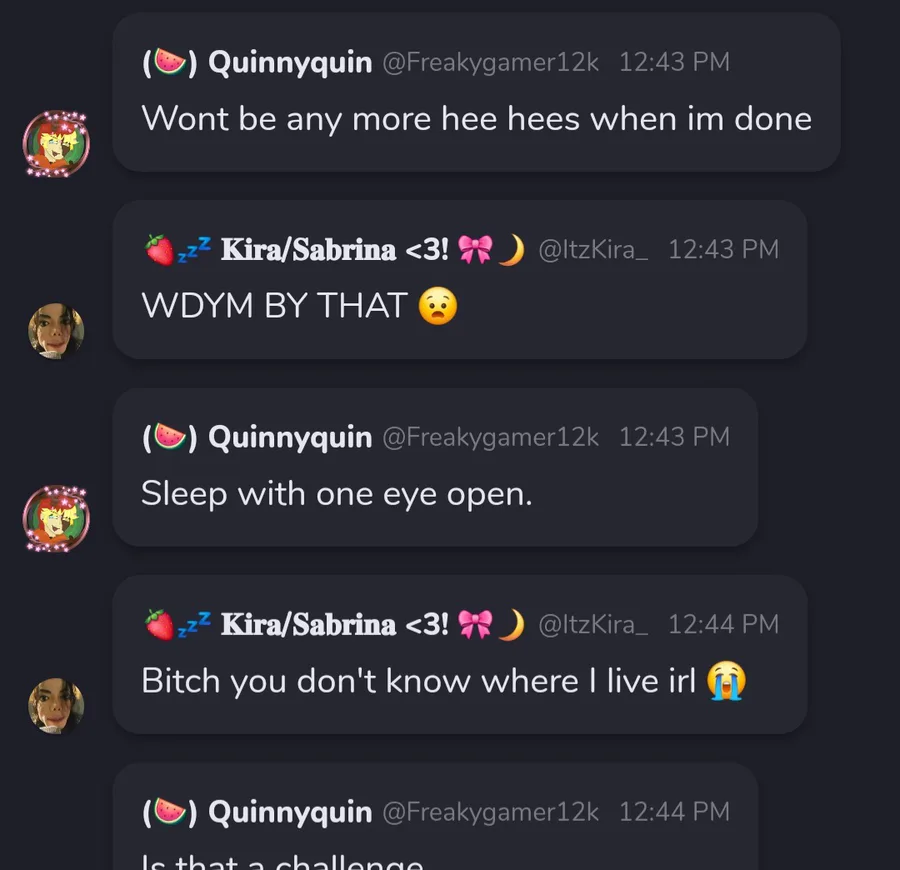The height and width of the screenshot is (870, 900).
Task: Open Quinnyquin's avatar beside 'hee hees' message
Action: 56,143
